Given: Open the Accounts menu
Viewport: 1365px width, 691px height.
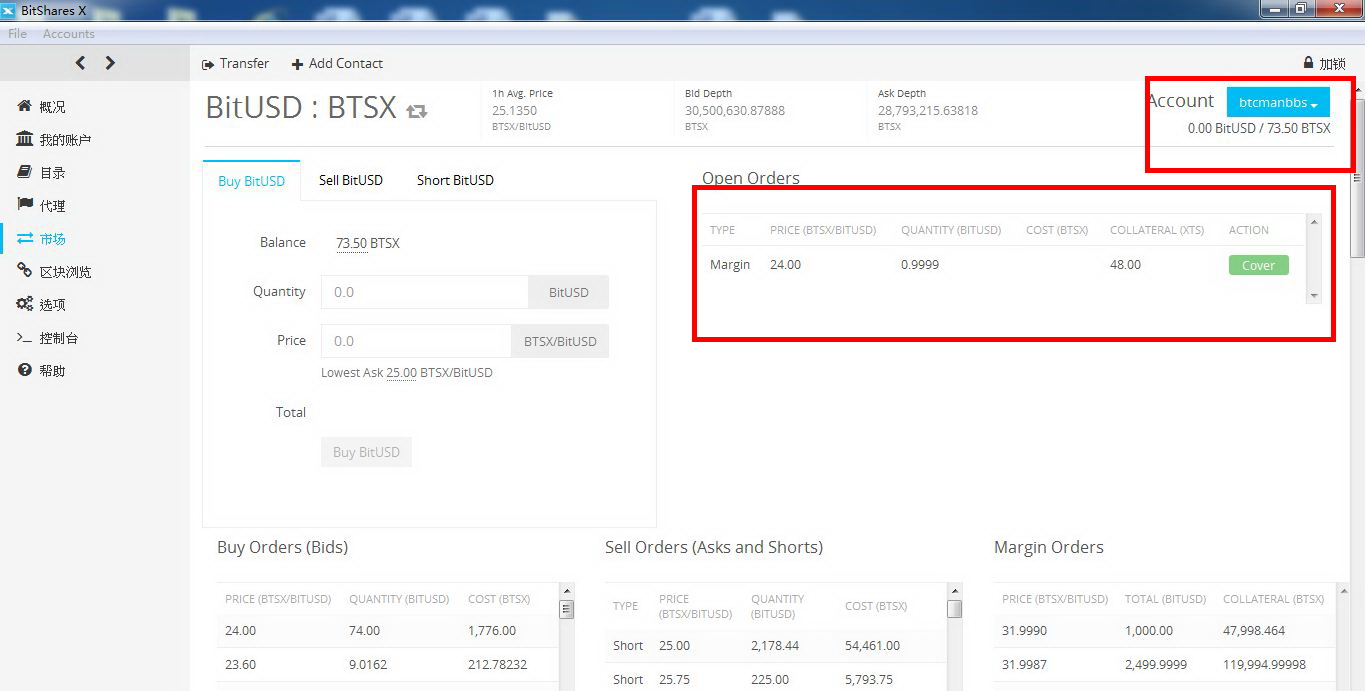Looking at the screenshot, I should 69,34.
